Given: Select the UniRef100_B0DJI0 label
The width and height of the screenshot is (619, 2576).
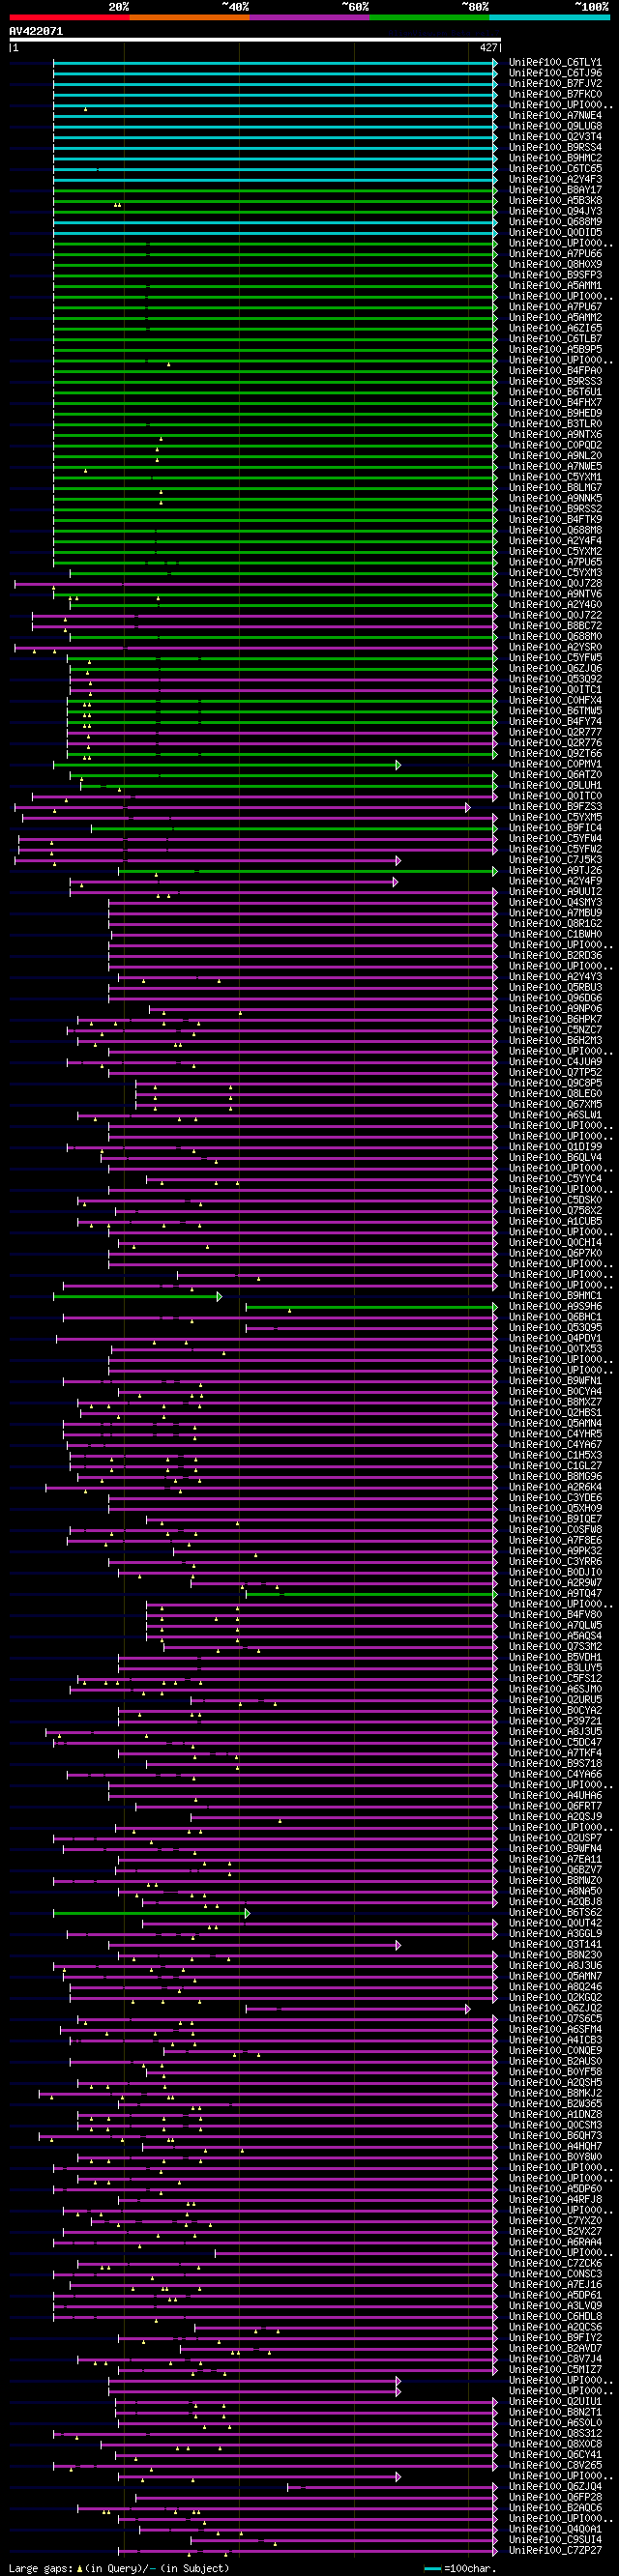Looking at the screenshot, I should pos(555,1573).
